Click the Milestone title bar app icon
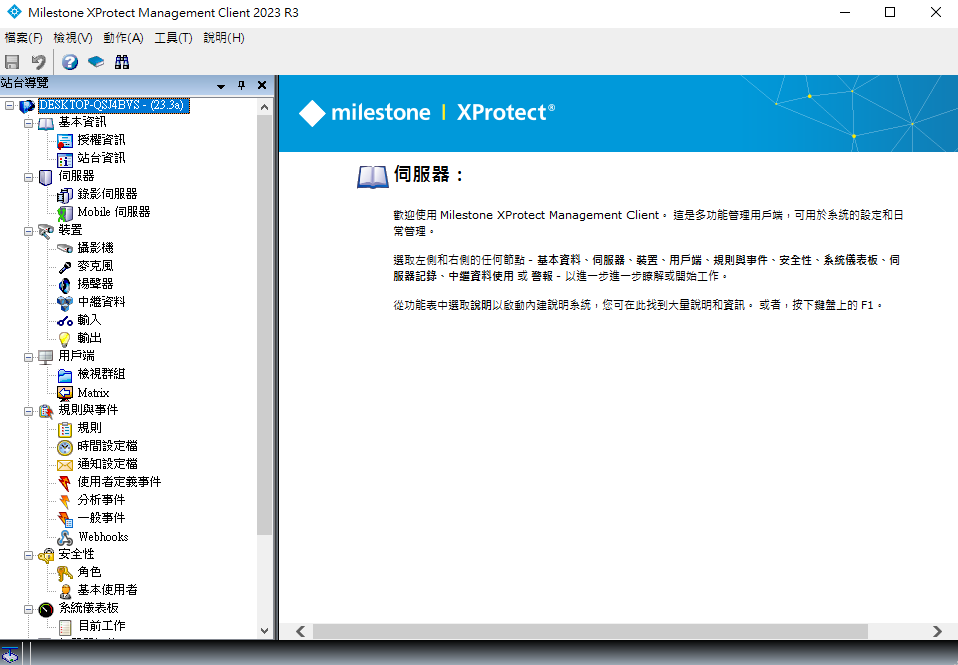Viewport: 958px width, 665px height. point(14,12)
